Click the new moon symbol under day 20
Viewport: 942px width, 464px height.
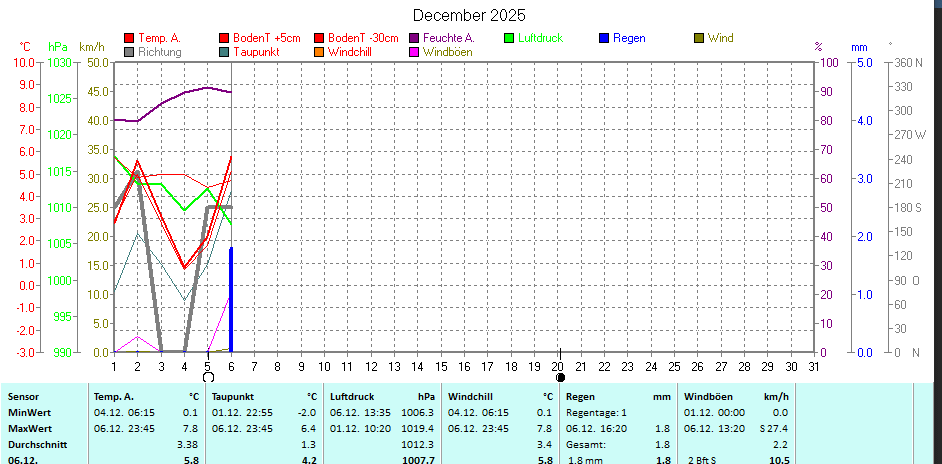pos(560,377)
